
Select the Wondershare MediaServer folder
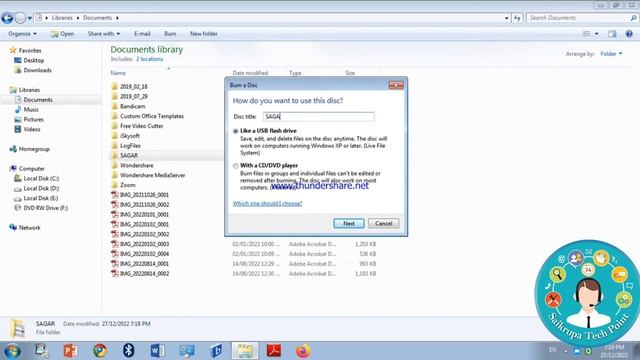click(x=152, y=175)
